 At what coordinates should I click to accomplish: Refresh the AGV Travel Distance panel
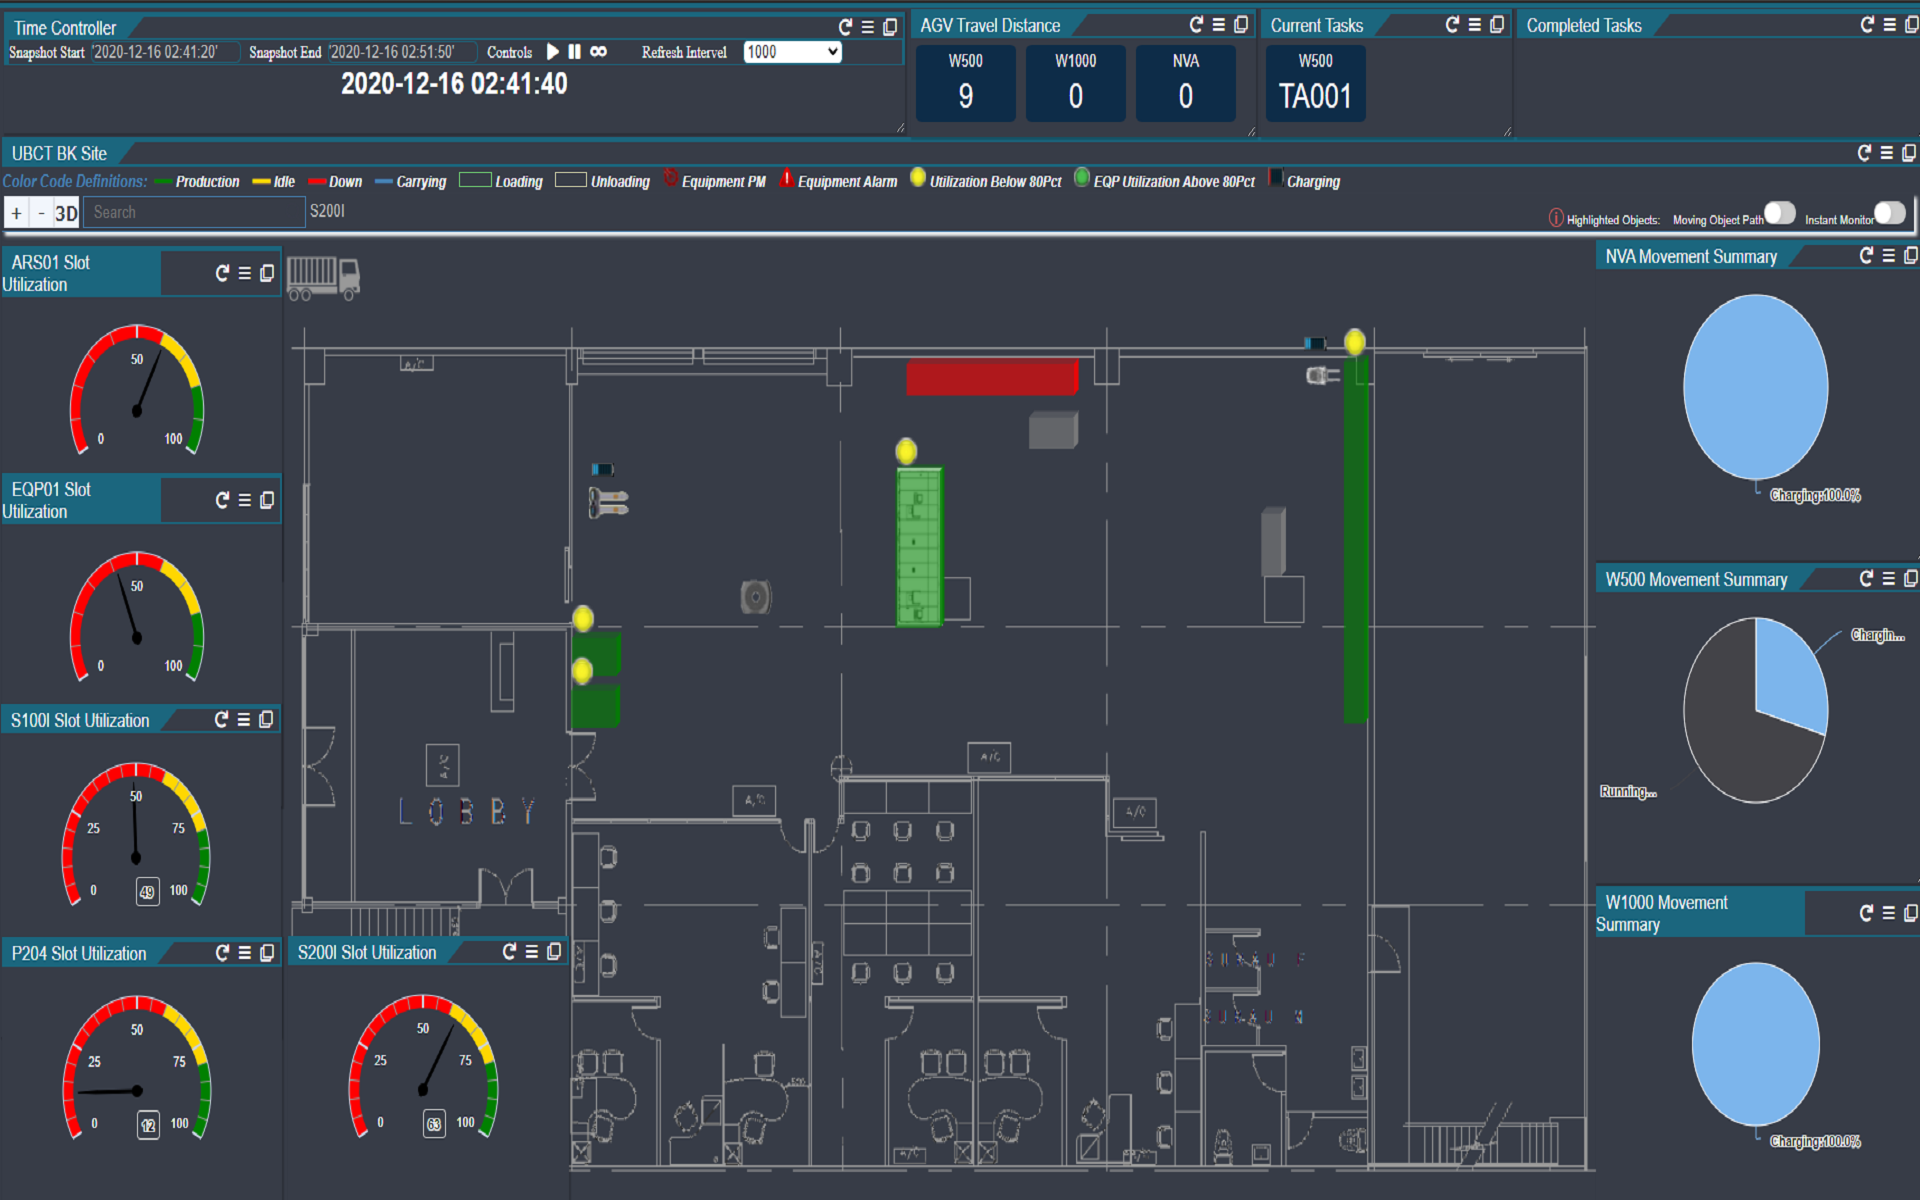(x=1196, y=25)
